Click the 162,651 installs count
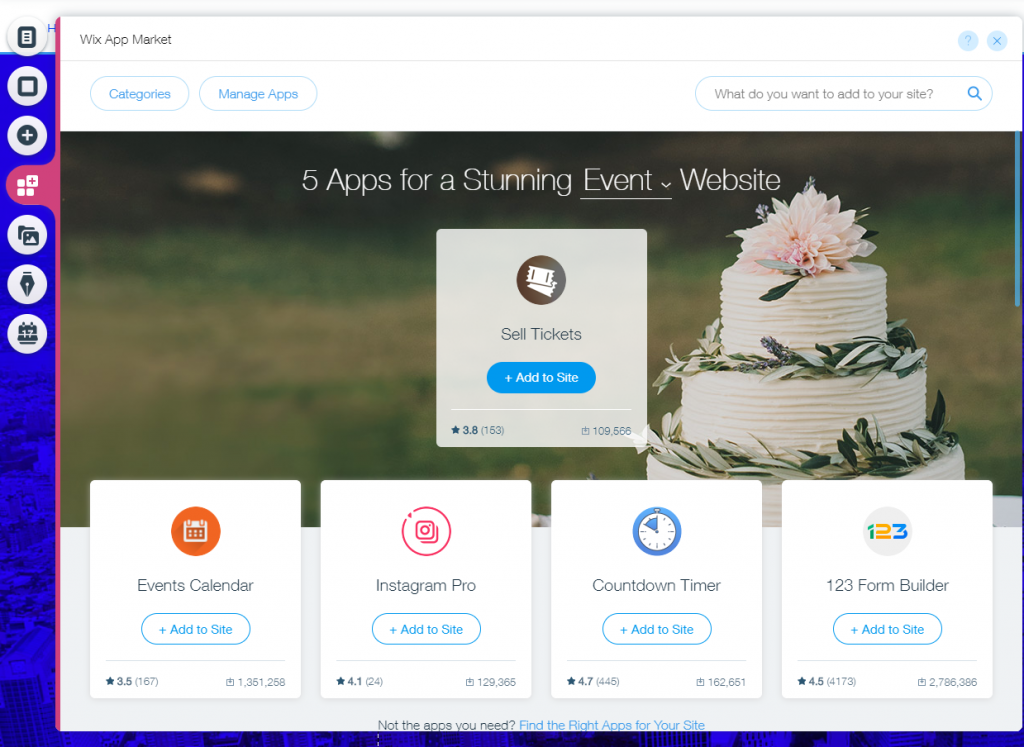The width and height of the screenshot is (1024, 747). tap(720, 682)
